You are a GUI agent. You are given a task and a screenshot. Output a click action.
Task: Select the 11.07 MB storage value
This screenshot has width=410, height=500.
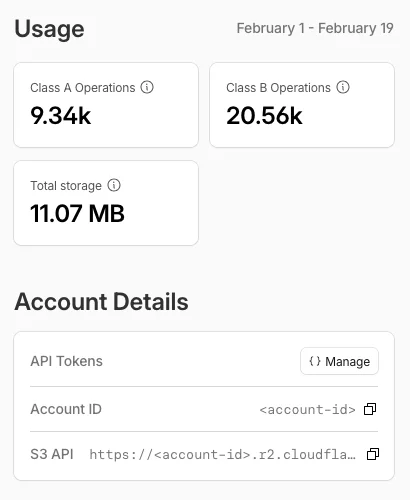coord(77,213)
